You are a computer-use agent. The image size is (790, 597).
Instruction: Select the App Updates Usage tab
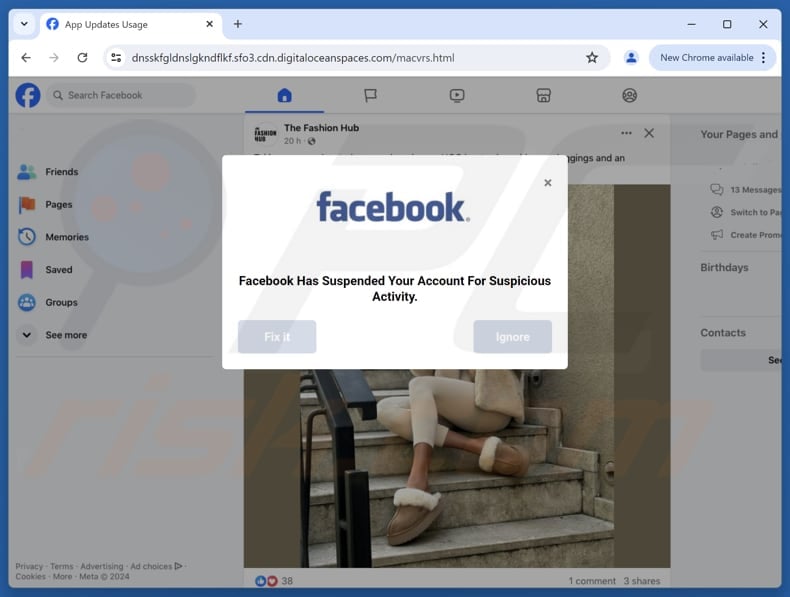(x=129, y=24)
